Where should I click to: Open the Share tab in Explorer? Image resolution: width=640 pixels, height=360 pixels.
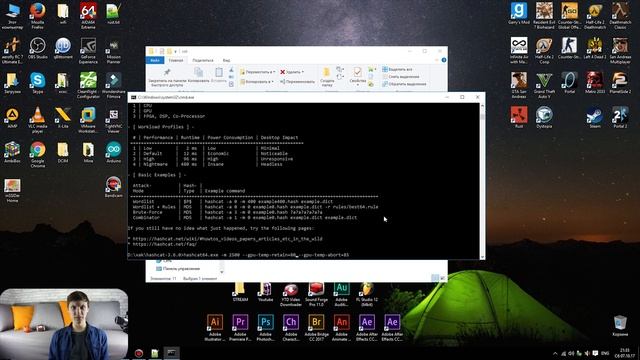pos(203,60)
